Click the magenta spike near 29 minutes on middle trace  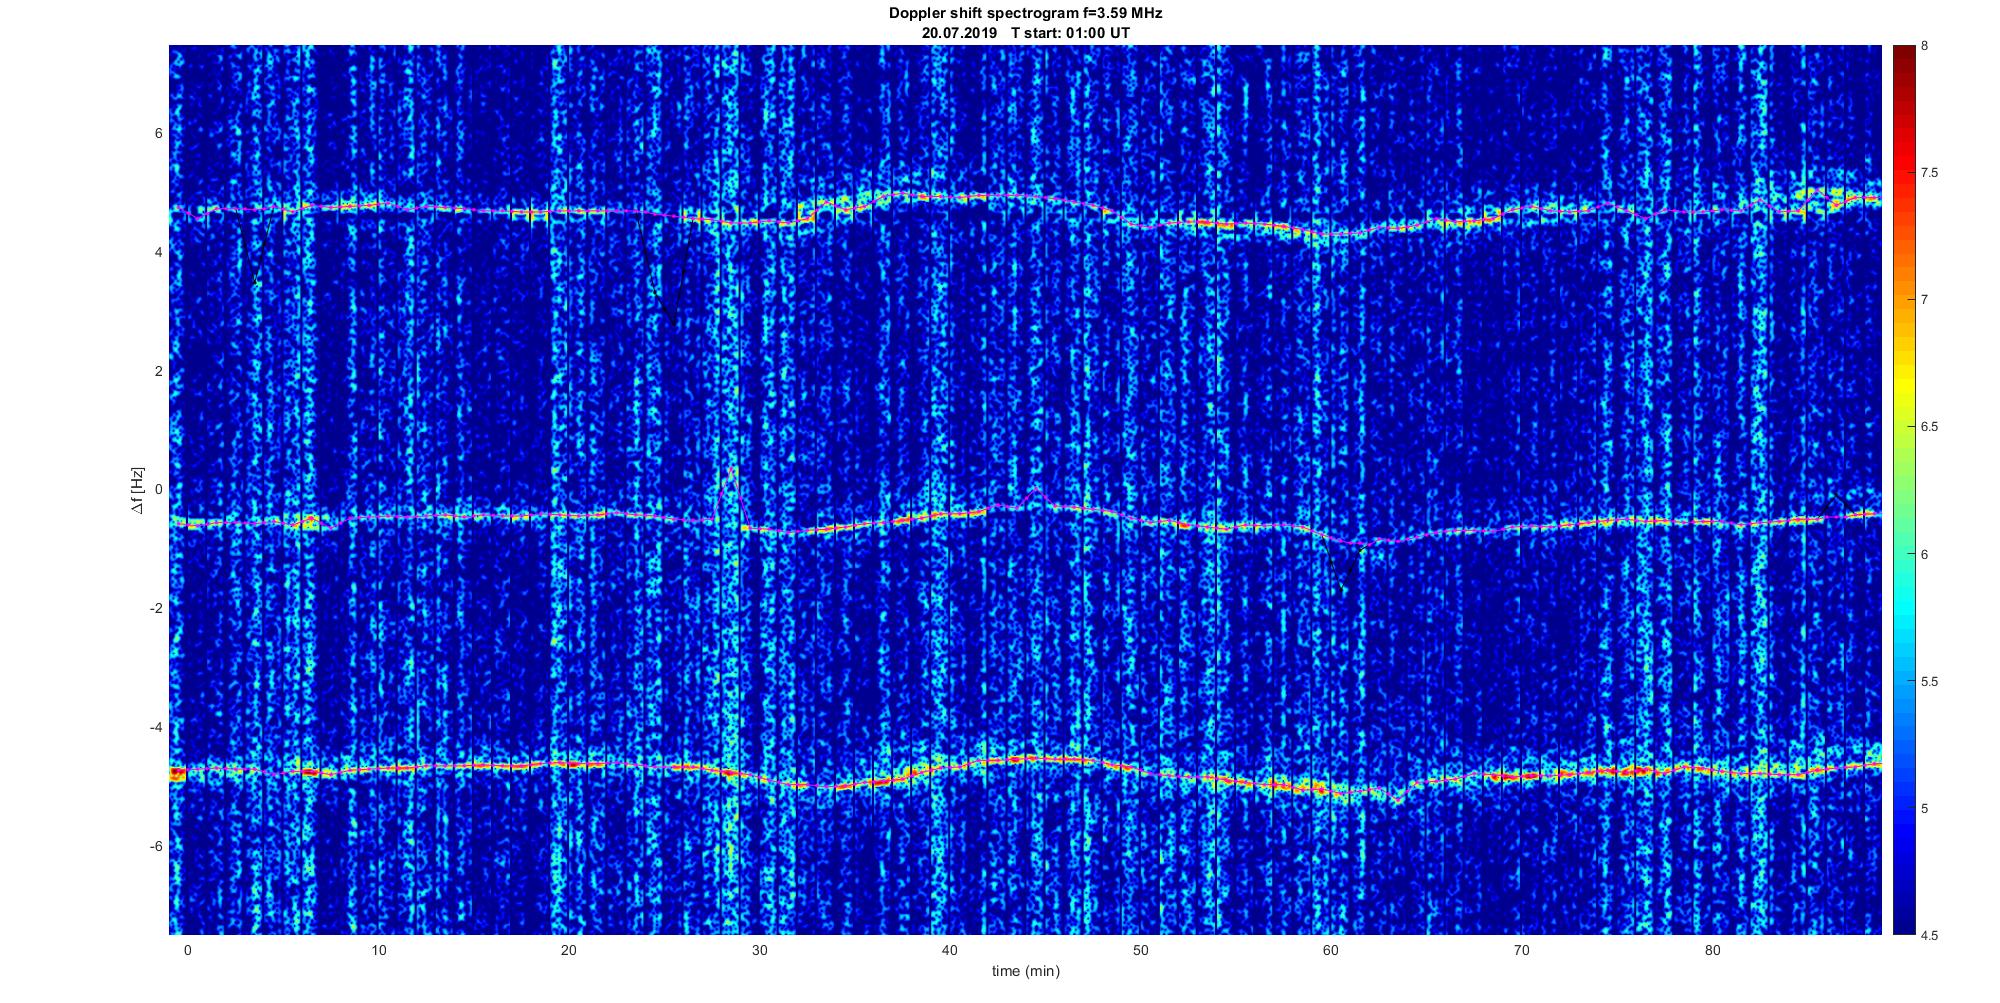733,492
